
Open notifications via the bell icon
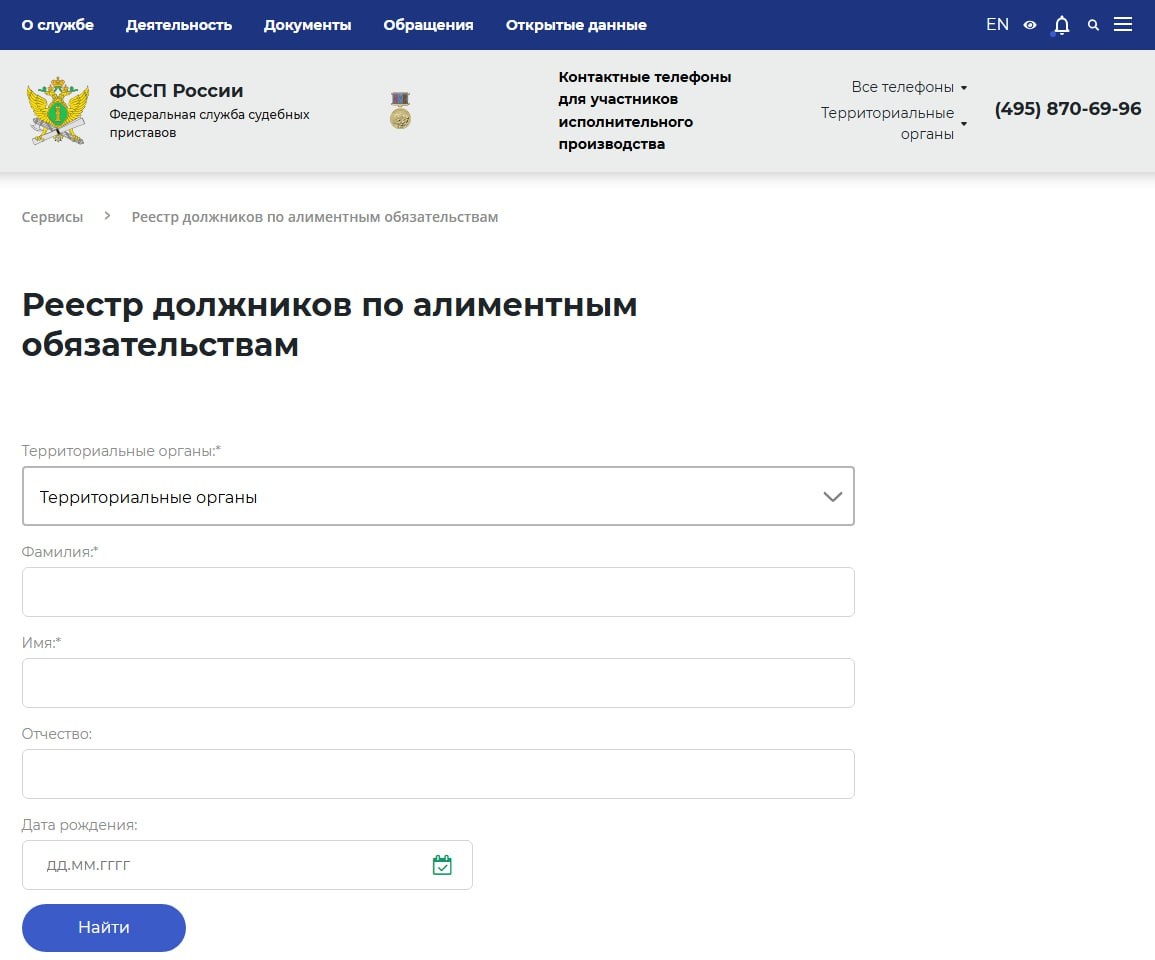point(1060,24)
